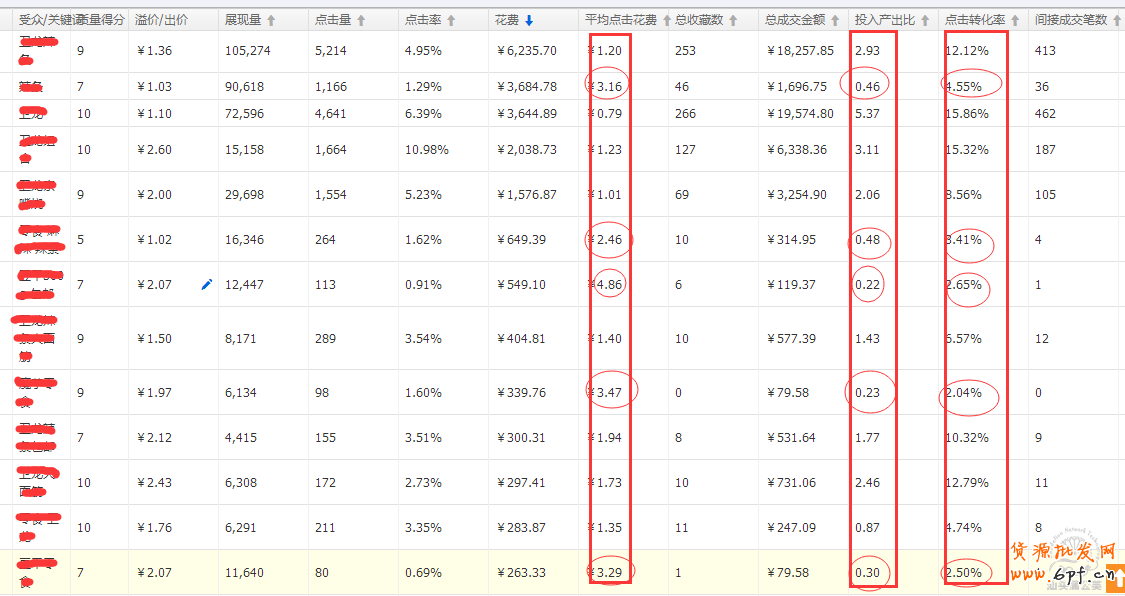1125x596 pixels.
Task: Click the sort arrow next to 总收藏数
Action: pyautogui.click(x=735, y=20)
